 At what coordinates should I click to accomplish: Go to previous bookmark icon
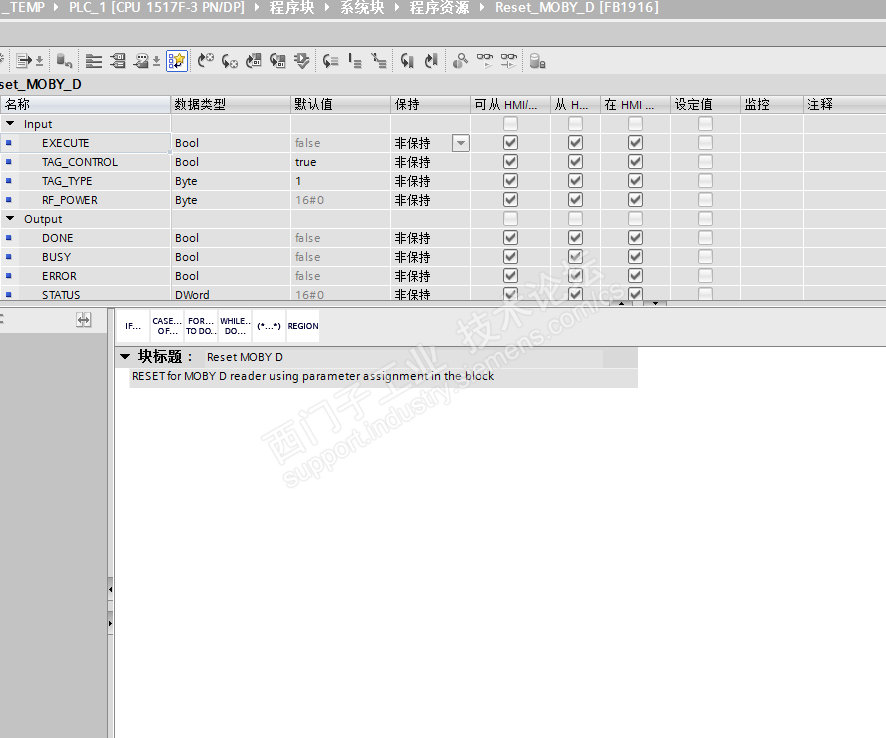407,60
